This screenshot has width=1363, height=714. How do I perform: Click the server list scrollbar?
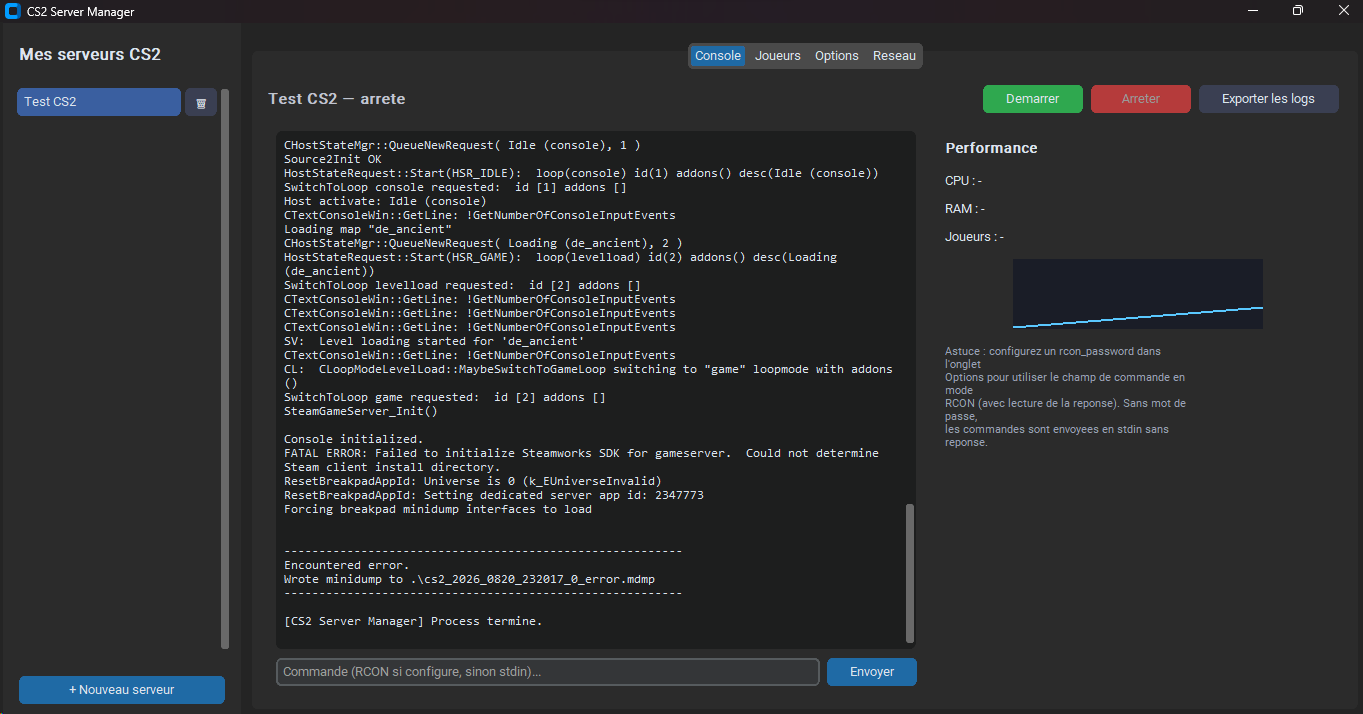pyautogui.click(x=225, y=369)
